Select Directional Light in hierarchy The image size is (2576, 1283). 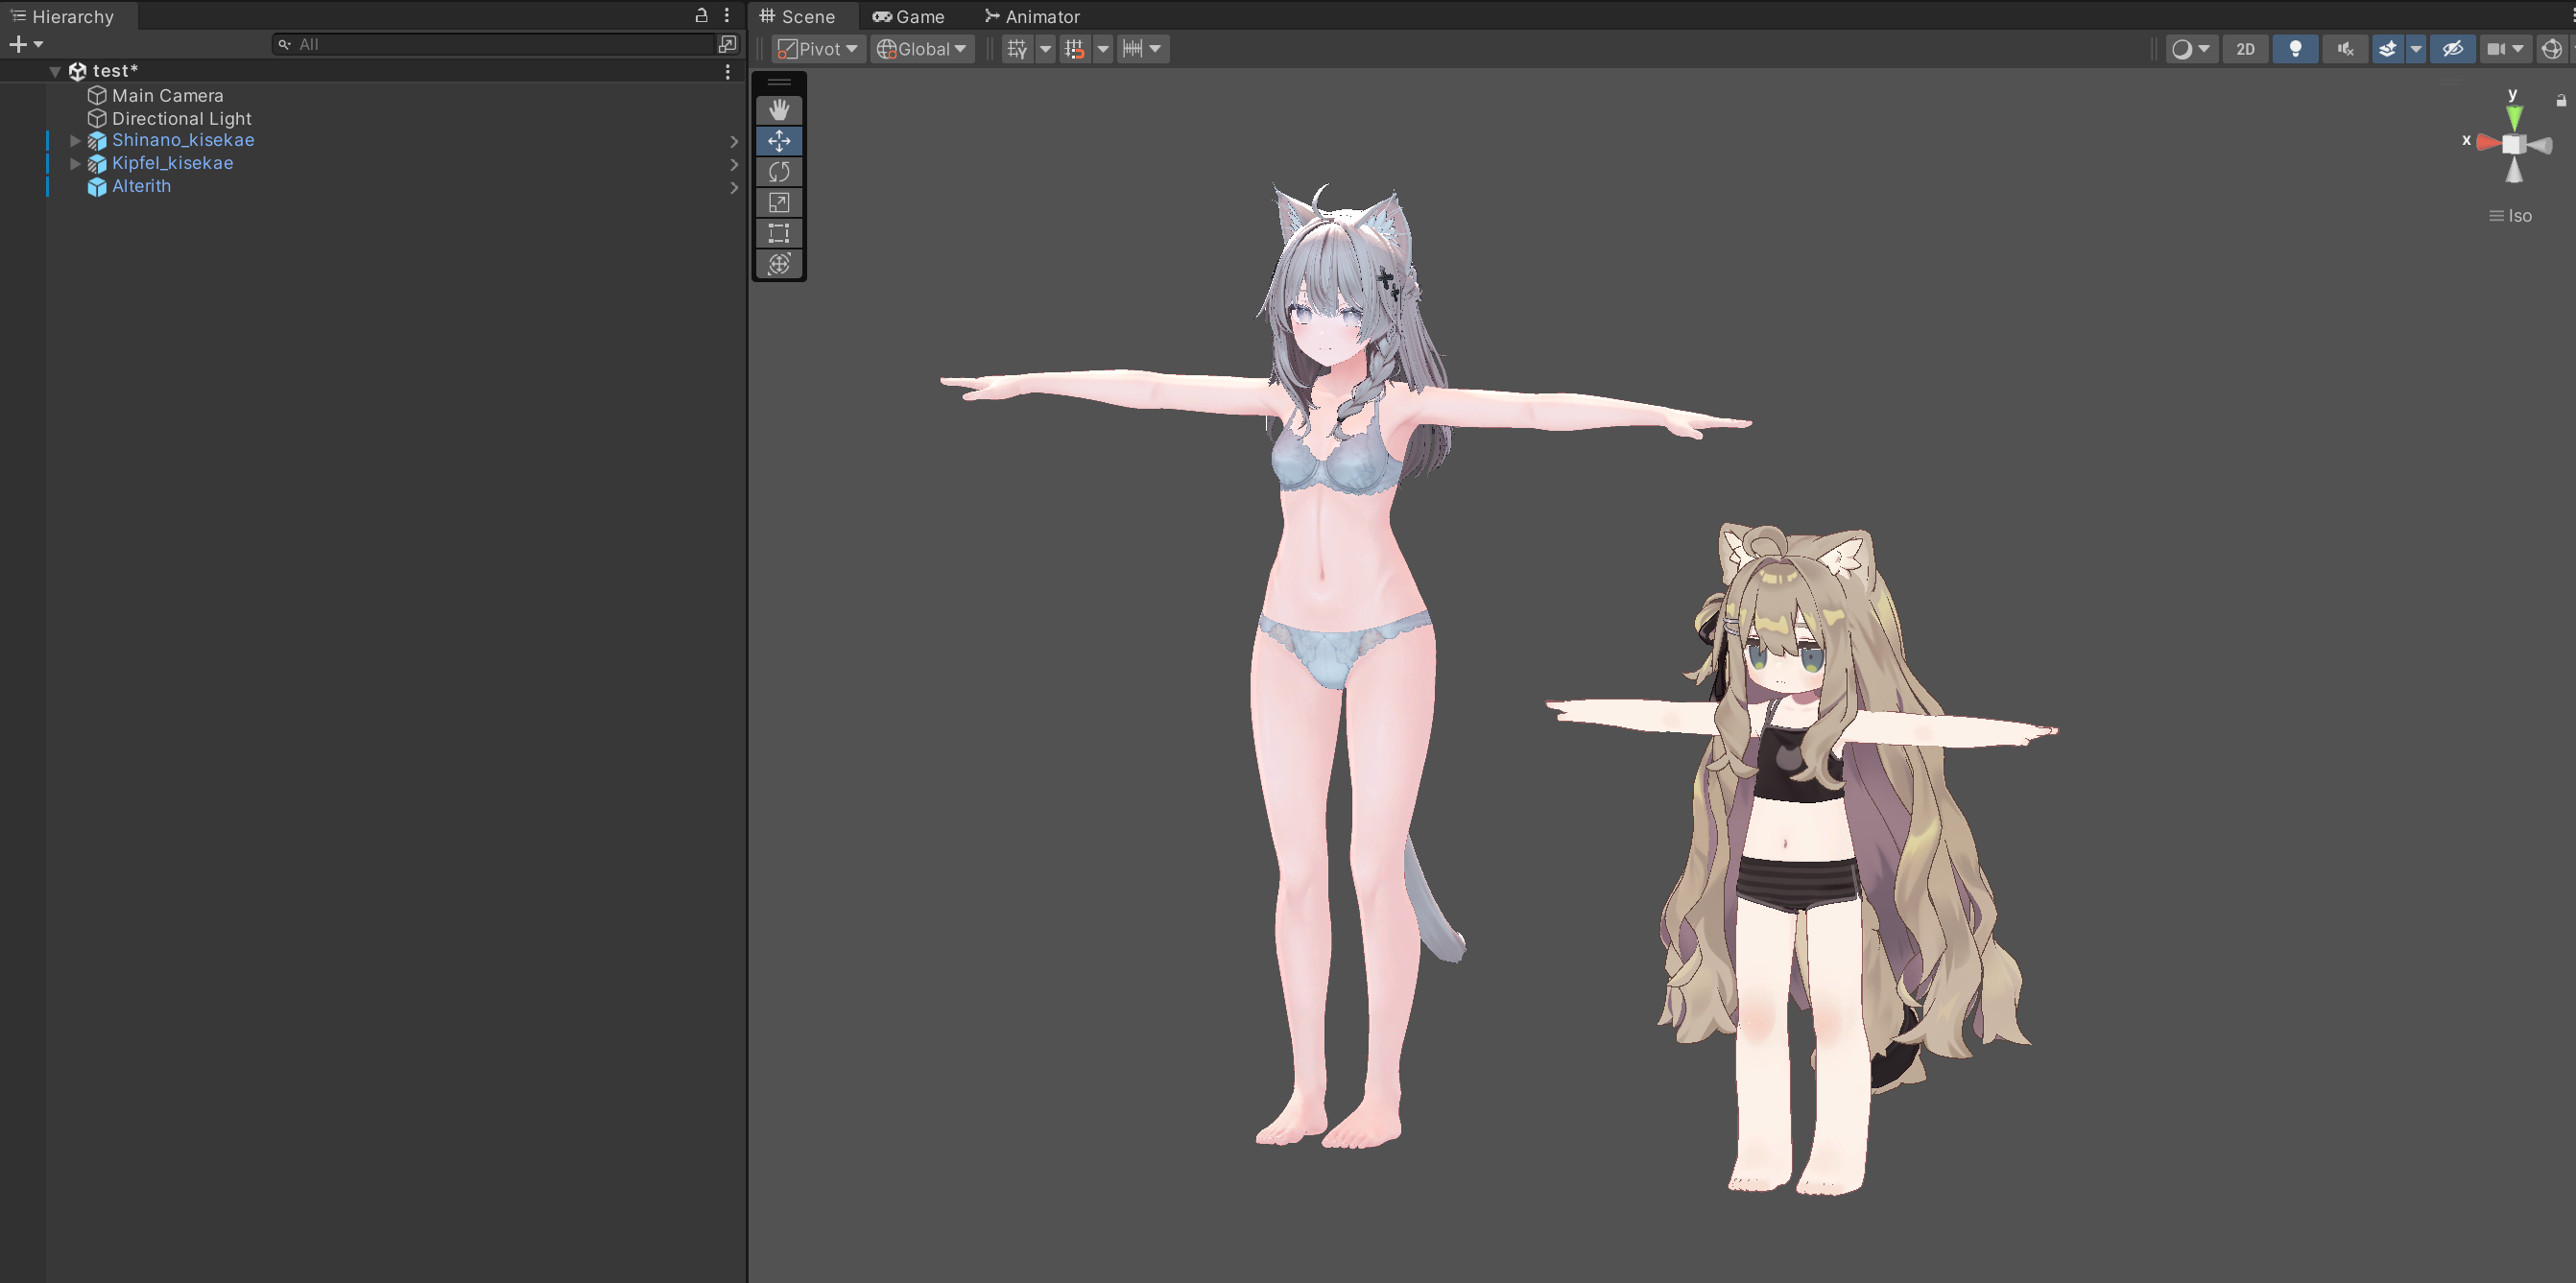click(x=181, y=118)
